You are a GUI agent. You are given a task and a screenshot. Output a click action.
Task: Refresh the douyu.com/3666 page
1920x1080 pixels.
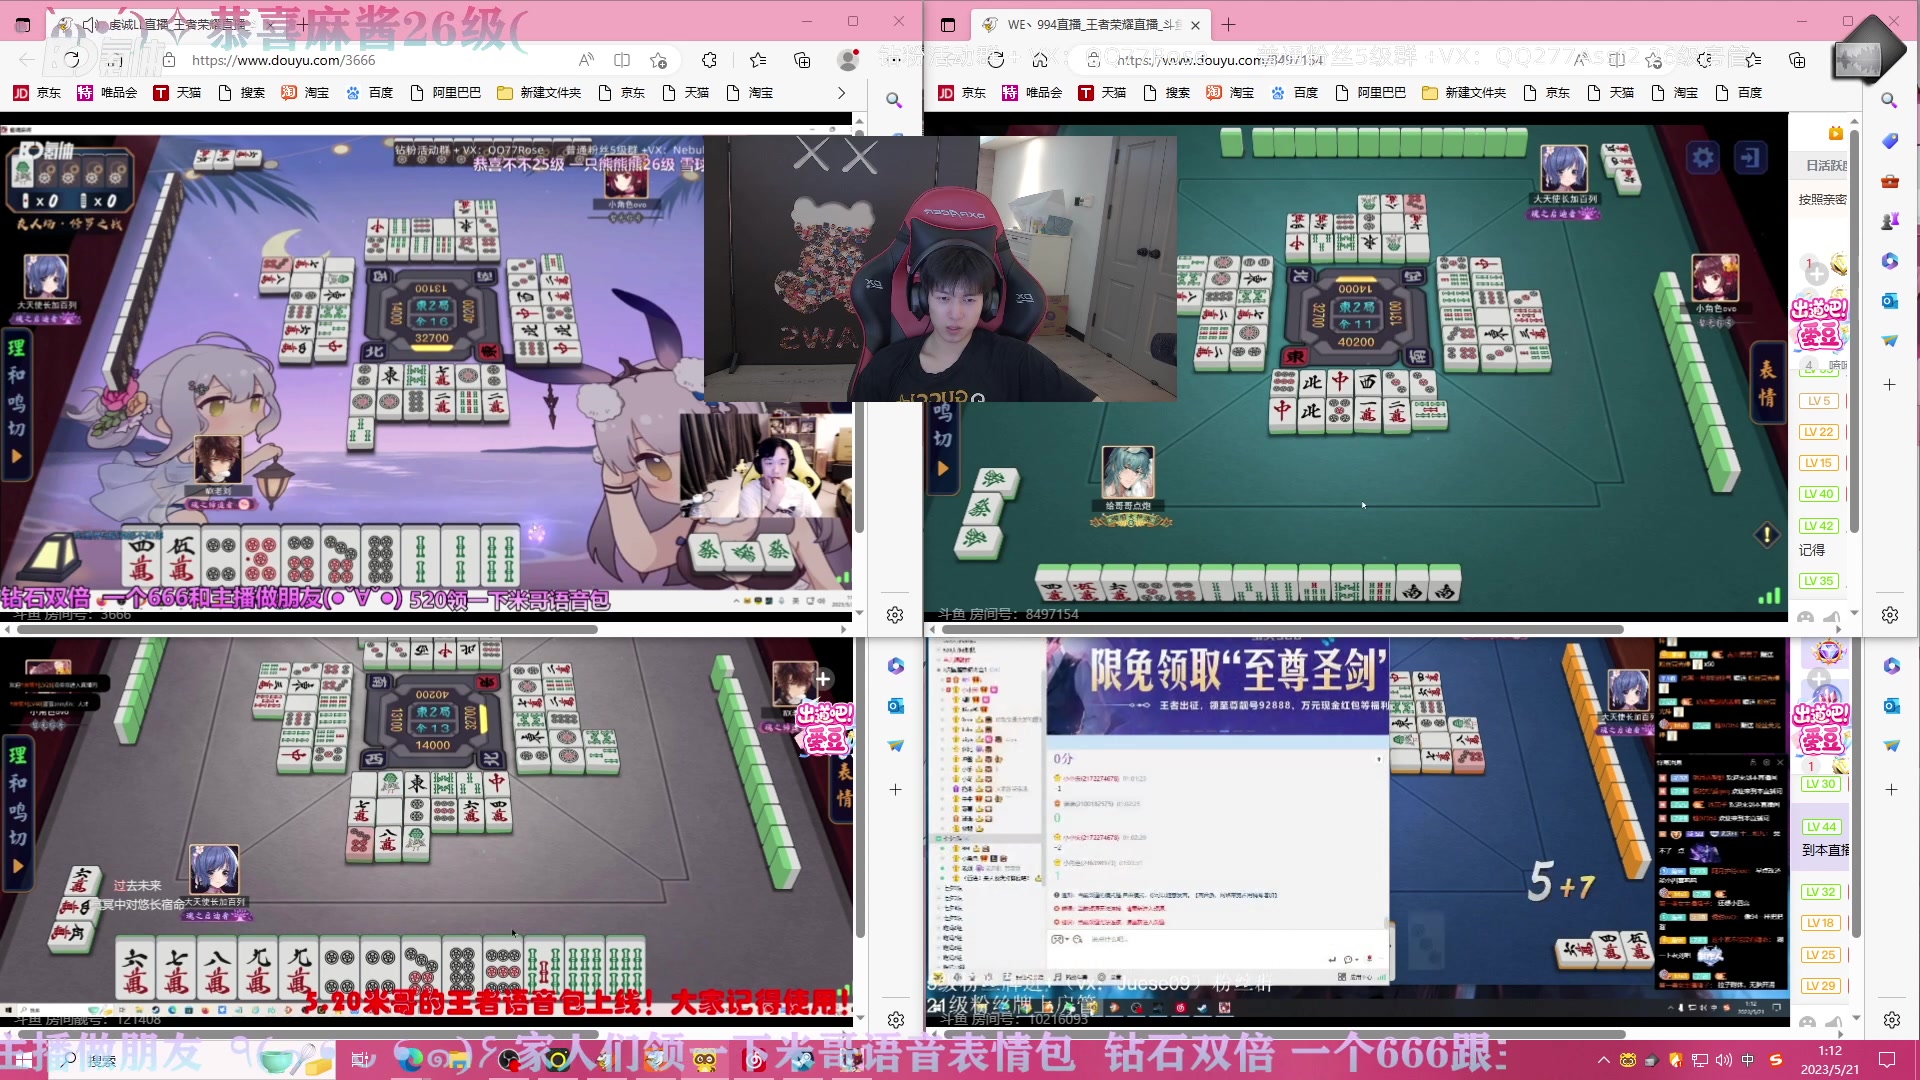pyautogui.click(x=72, y=60)
